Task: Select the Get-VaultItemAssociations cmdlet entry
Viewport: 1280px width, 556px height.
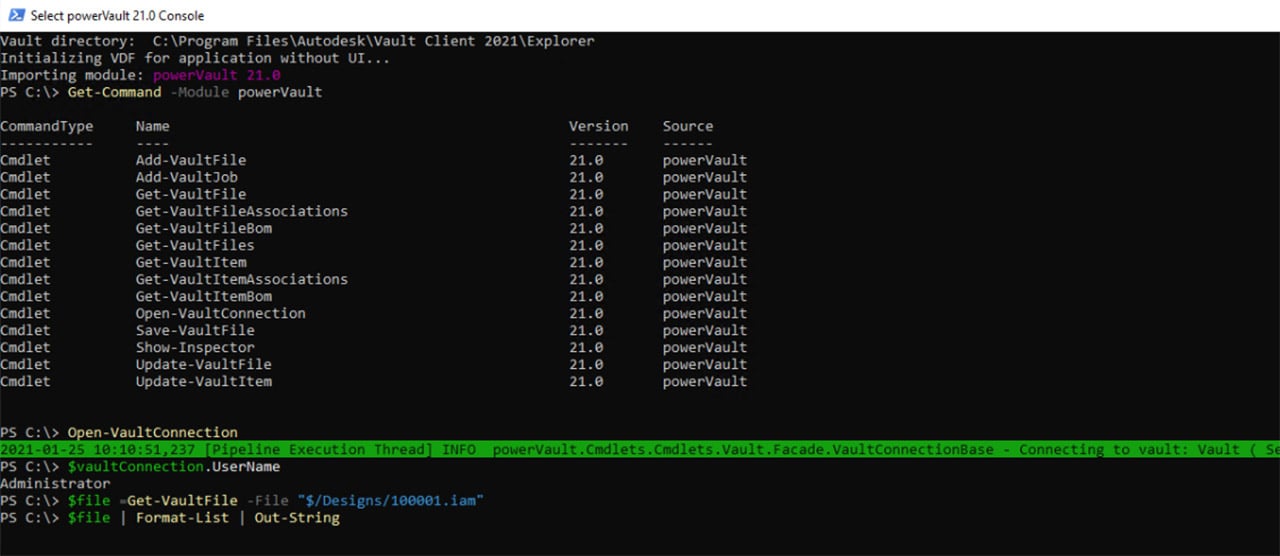Action: point(241,279)
